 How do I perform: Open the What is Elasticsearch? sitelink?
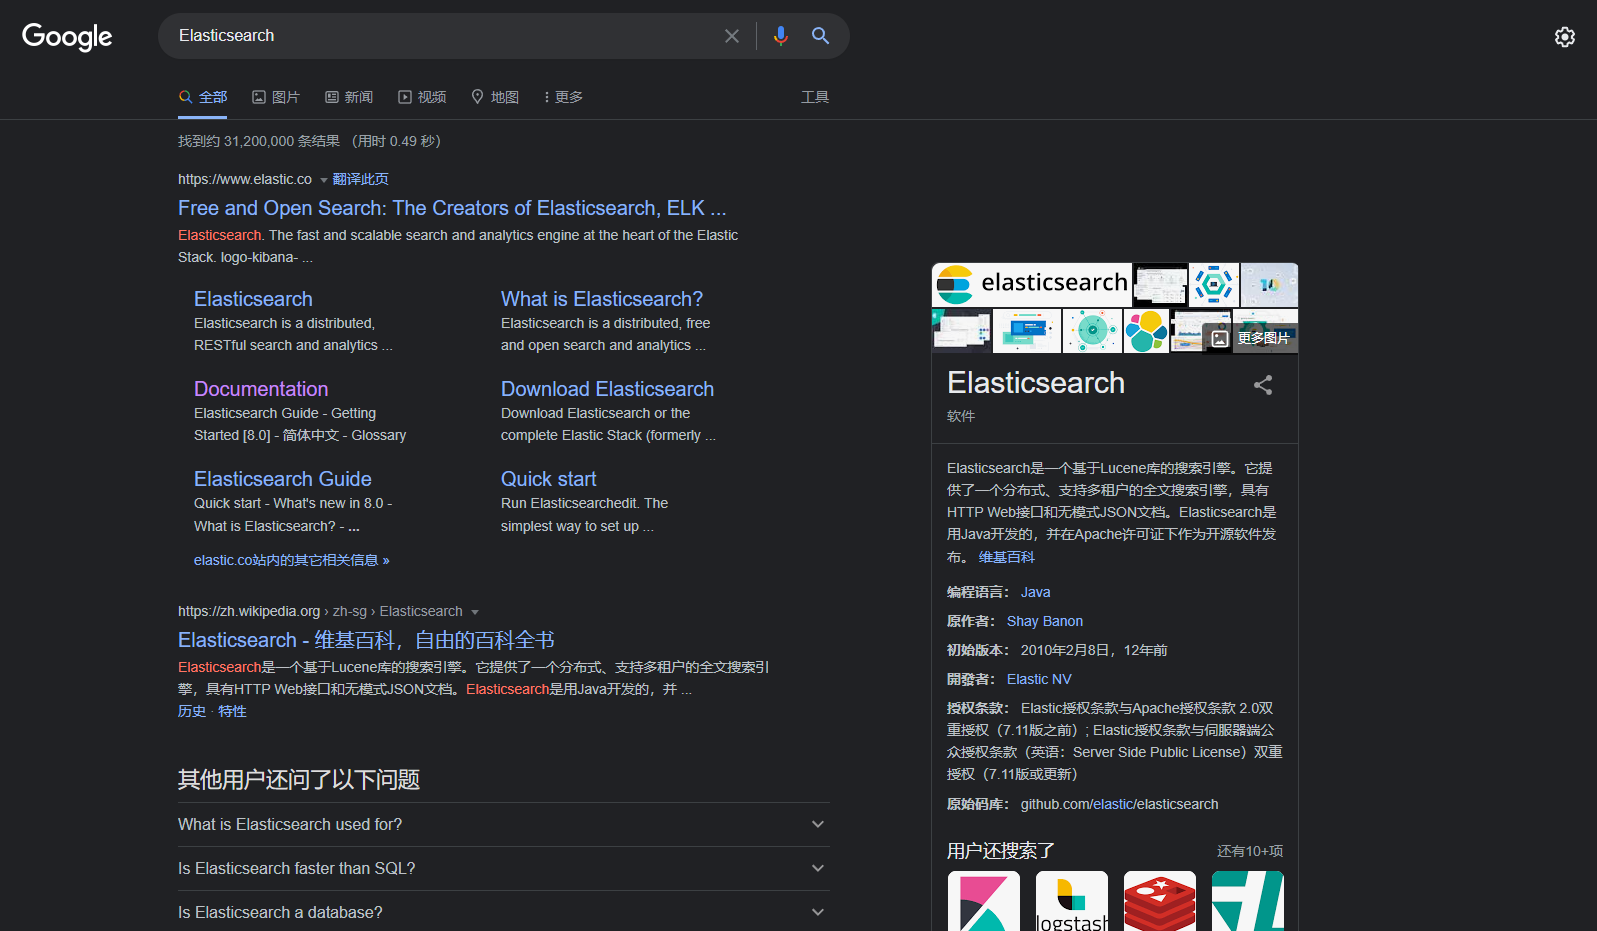click(602, 299)
